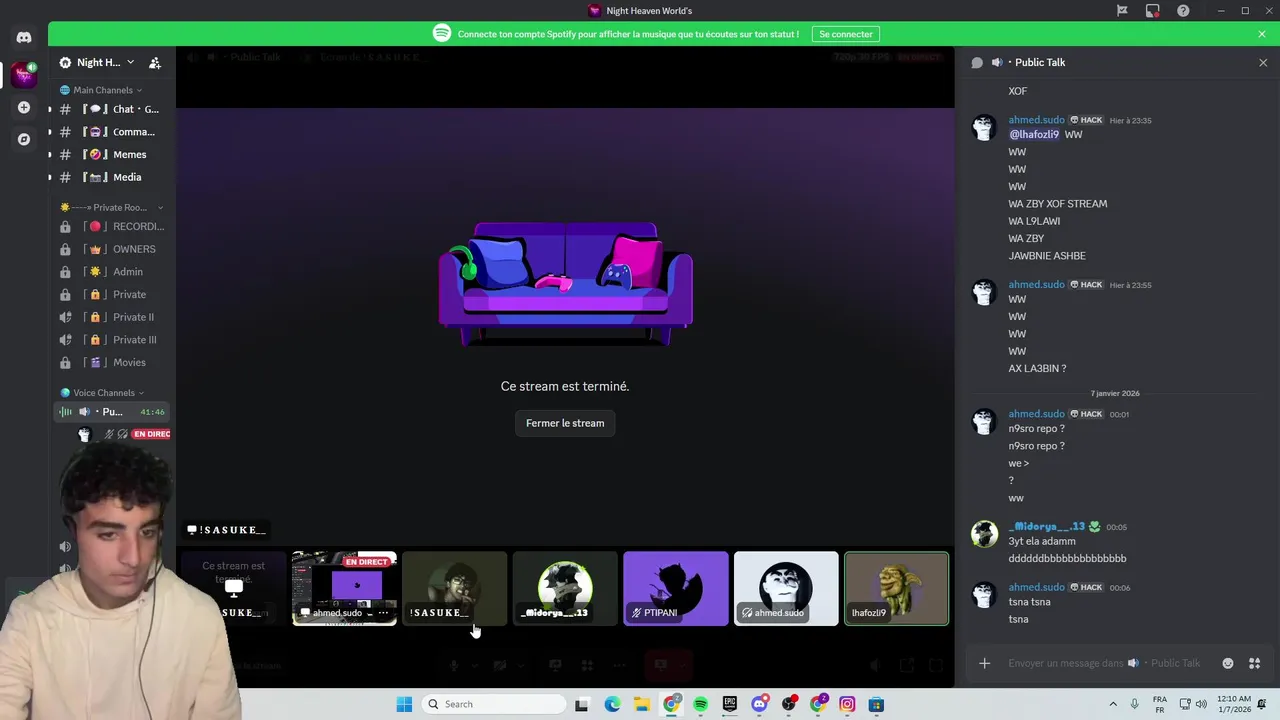Screen dimensions: 1280x720
Task: Toggle microphone mute in call controls
Action: pyautogui.click(x=453, y=665)
